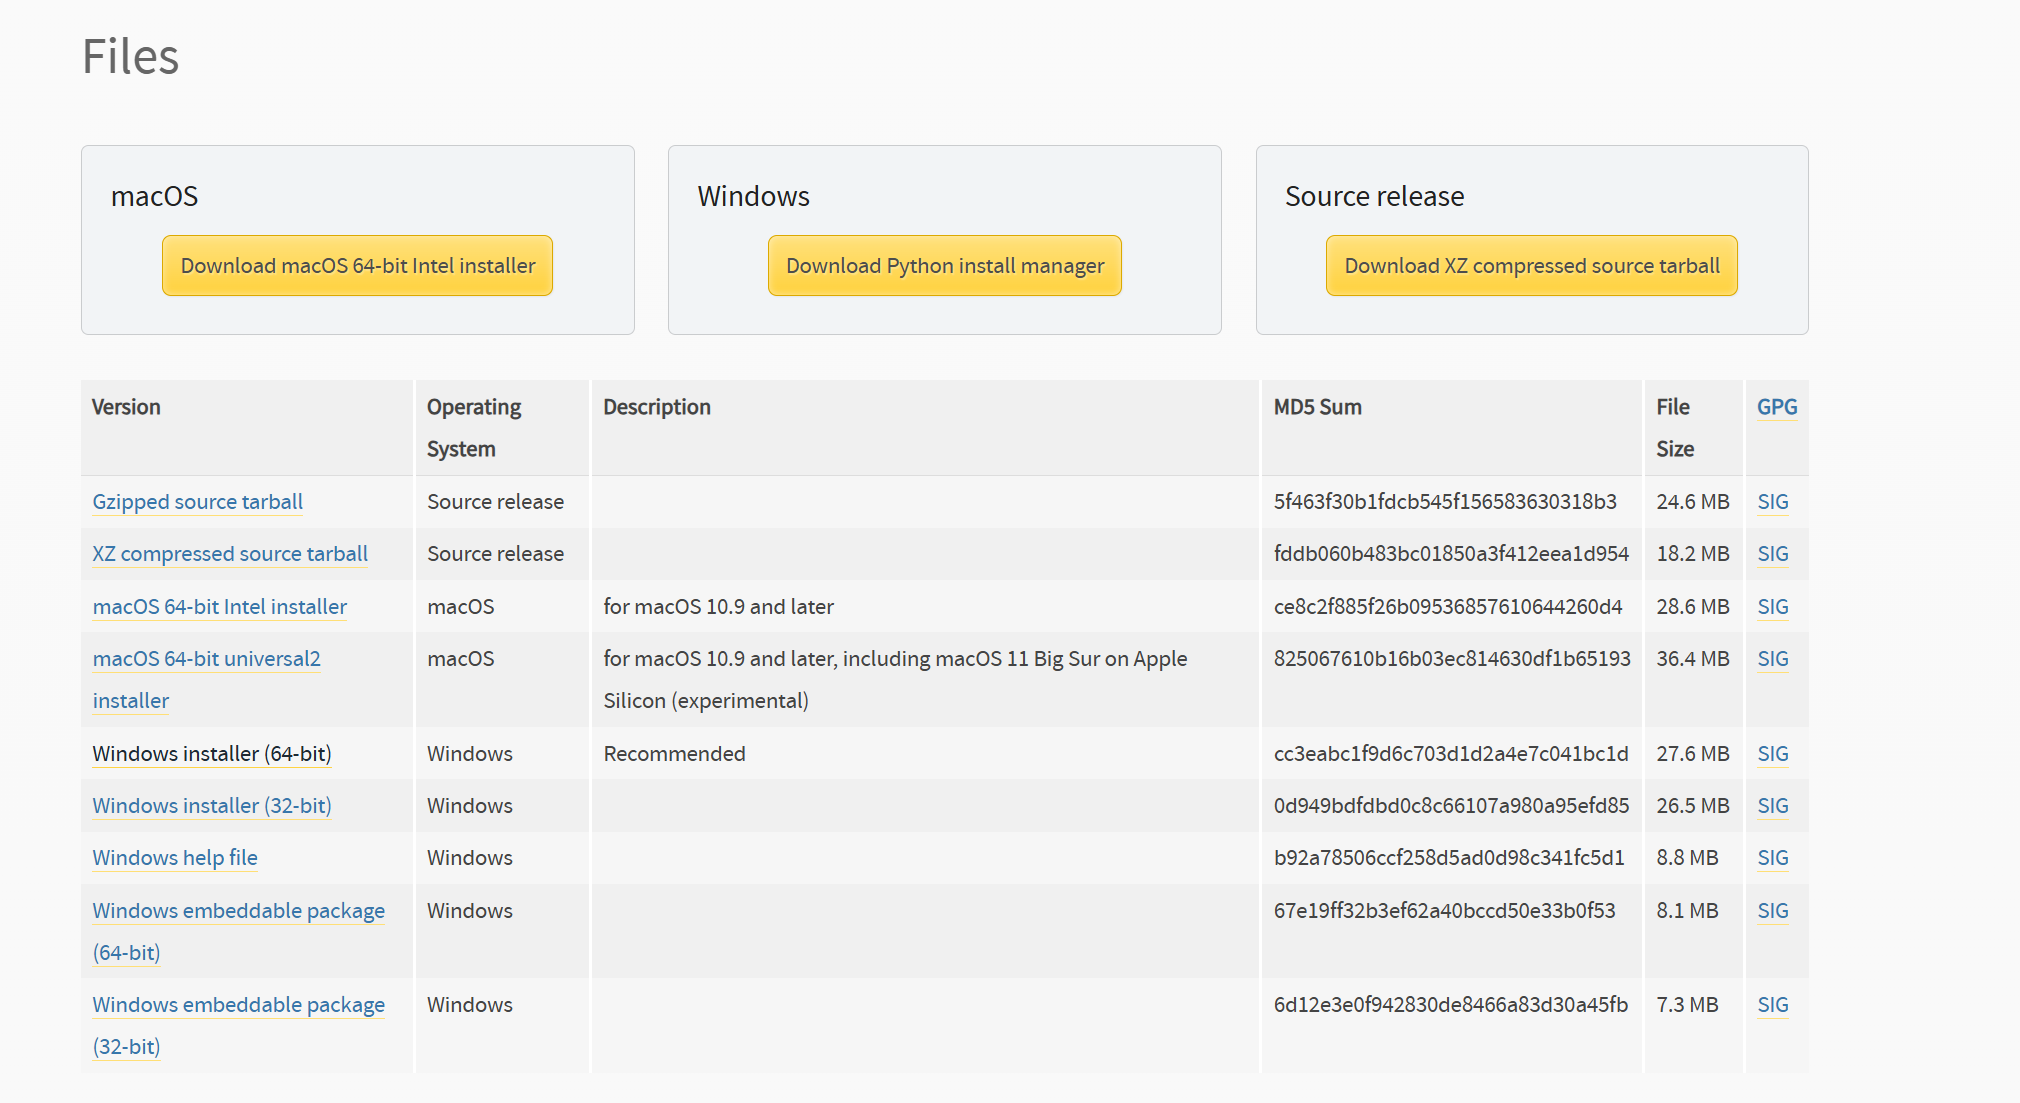Click the GPG column header link
Viewport: 2020px width, 1103px height.
click(1776, 407)
